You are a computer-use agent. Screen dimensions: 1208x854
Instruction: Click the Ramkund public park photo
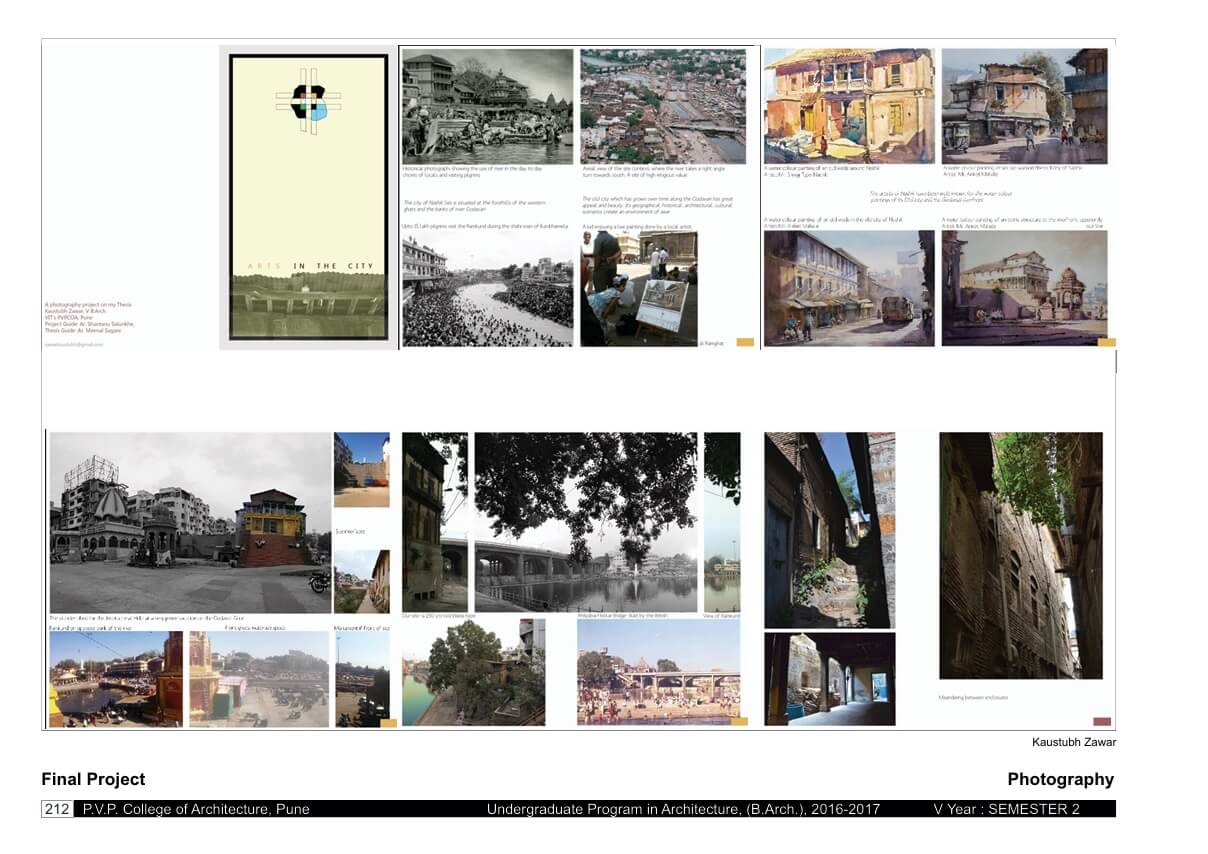click(x=116, y=679)
